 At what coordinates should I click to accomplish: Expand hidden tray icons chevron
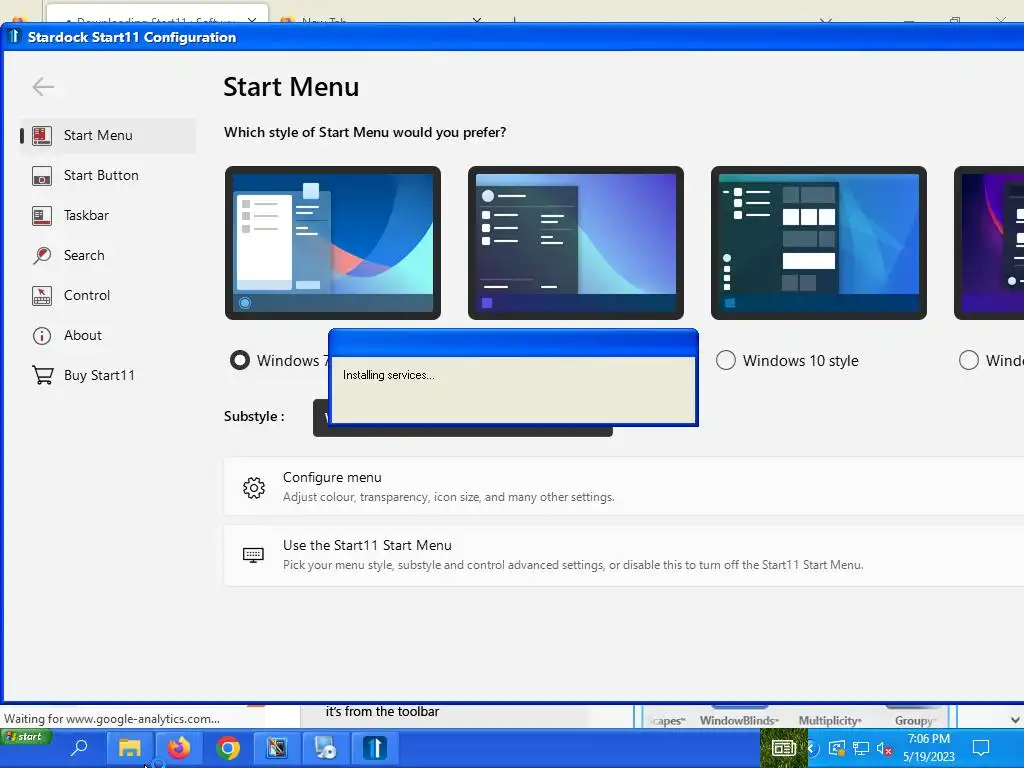point(812,748)
